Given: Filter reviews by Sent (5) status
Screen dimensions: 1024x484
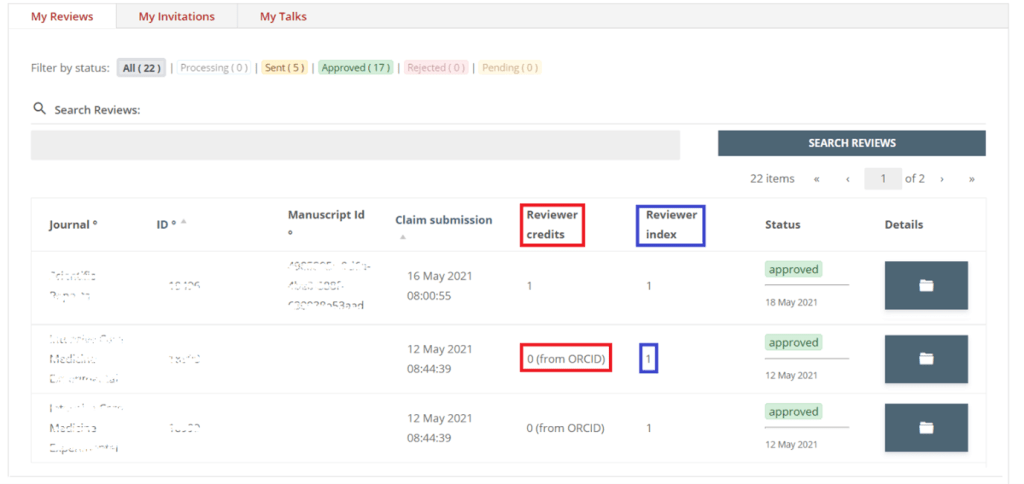Looking at the screenshot, I should coord(284,68).
